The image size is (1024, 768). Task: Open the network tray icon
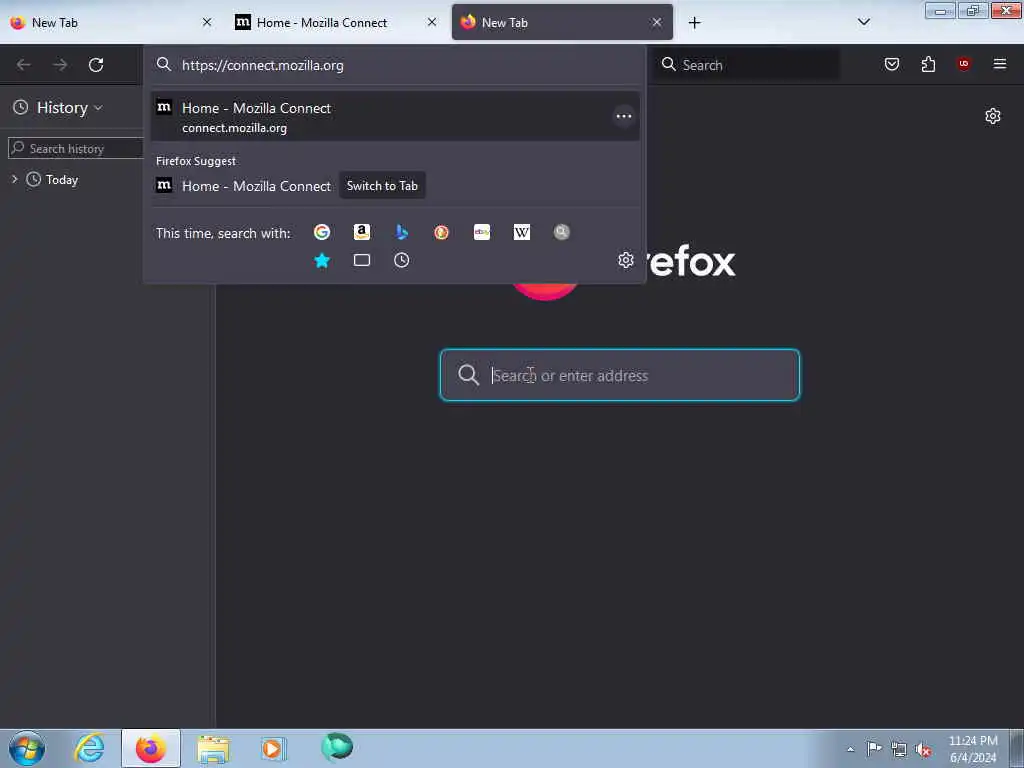click(899, 750)
